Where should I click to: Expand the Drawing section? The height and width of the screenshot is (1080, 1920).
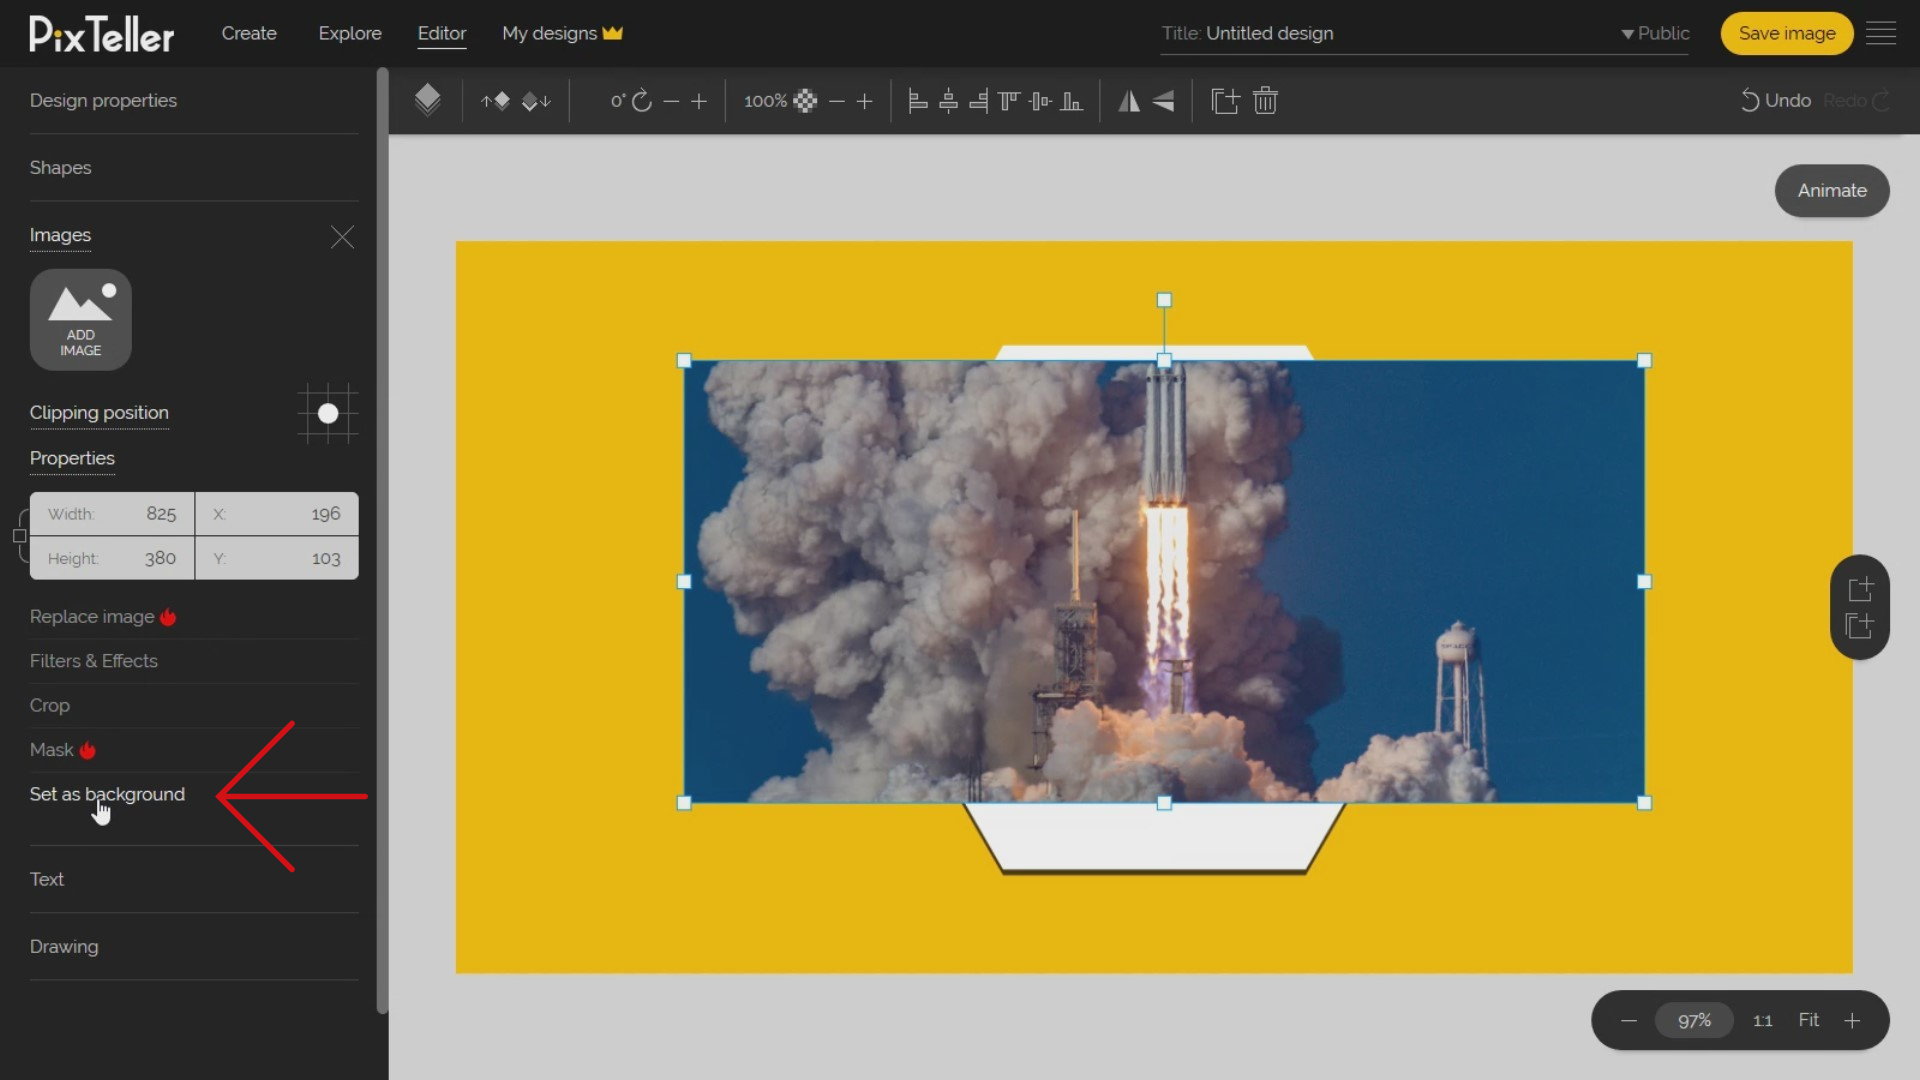coord(64,946)
